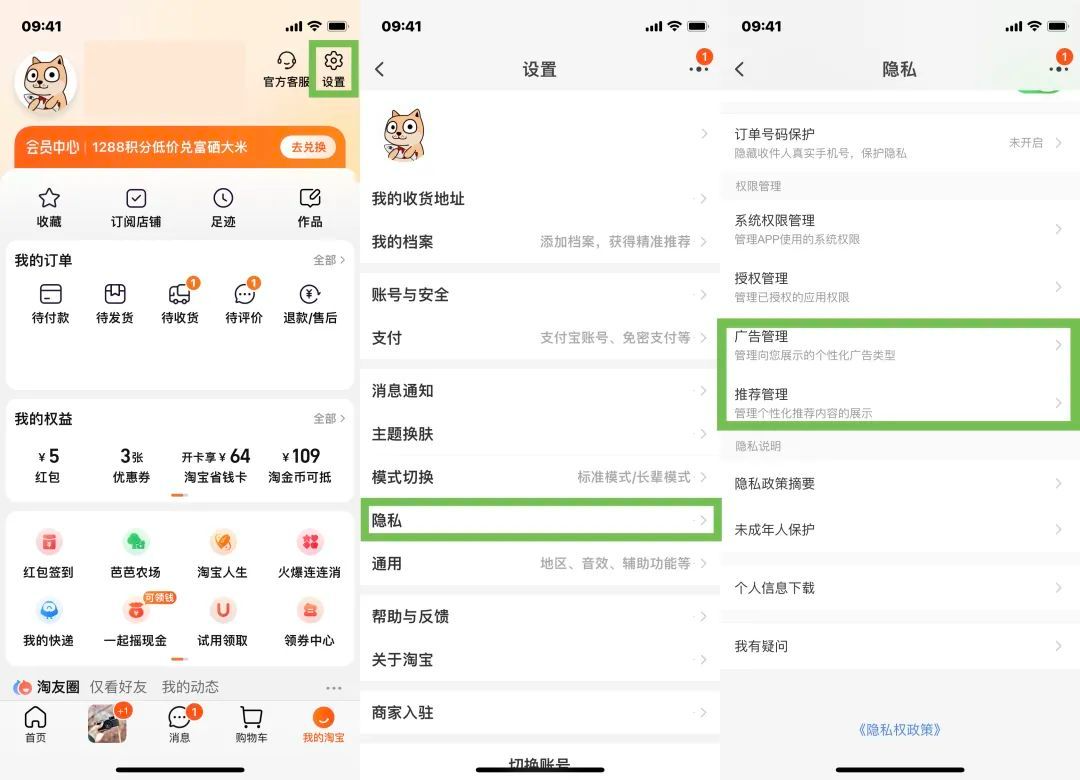Open the 设置 gear icon

click(333, 61)
